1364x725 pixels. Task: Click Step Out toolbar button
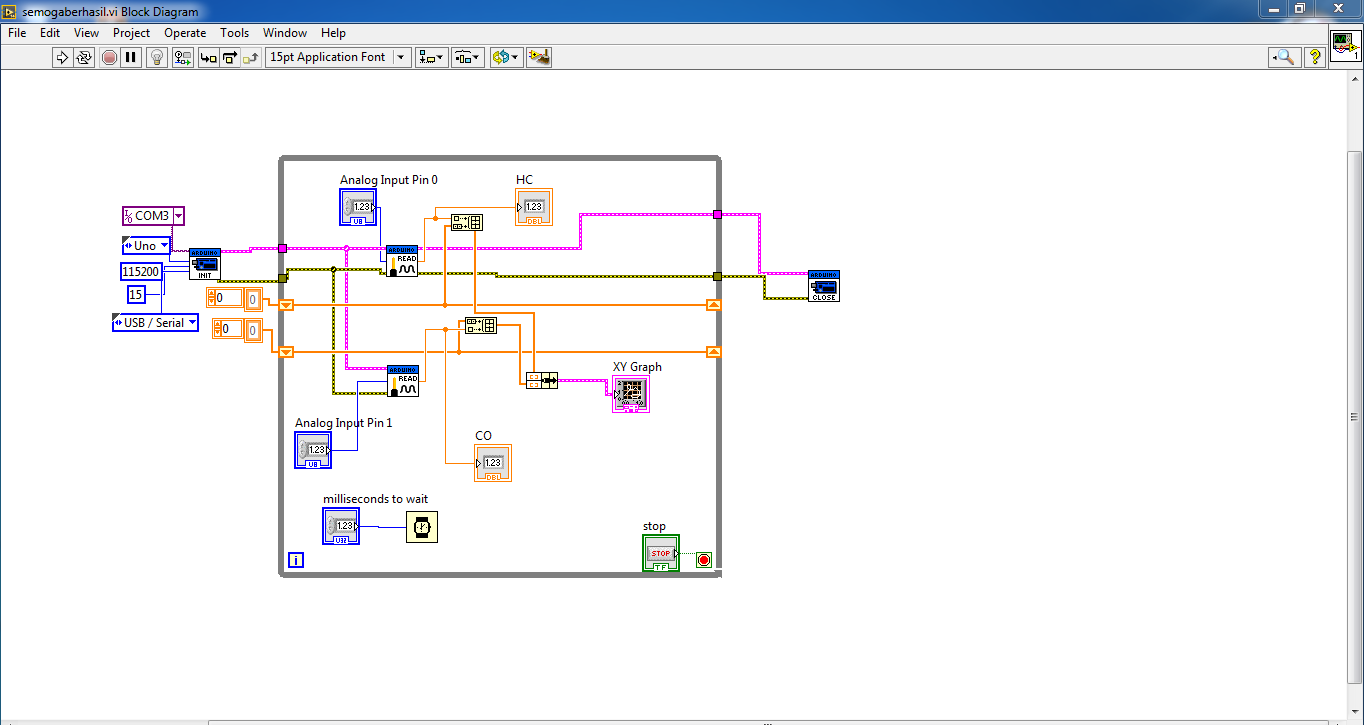[252, 57]
